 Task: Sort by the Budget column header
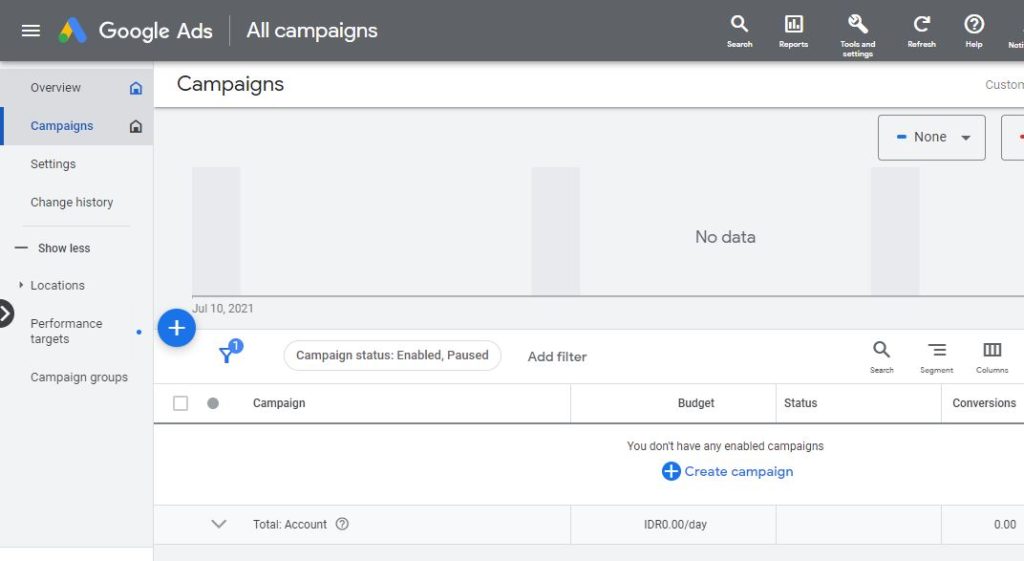point(696,403)
